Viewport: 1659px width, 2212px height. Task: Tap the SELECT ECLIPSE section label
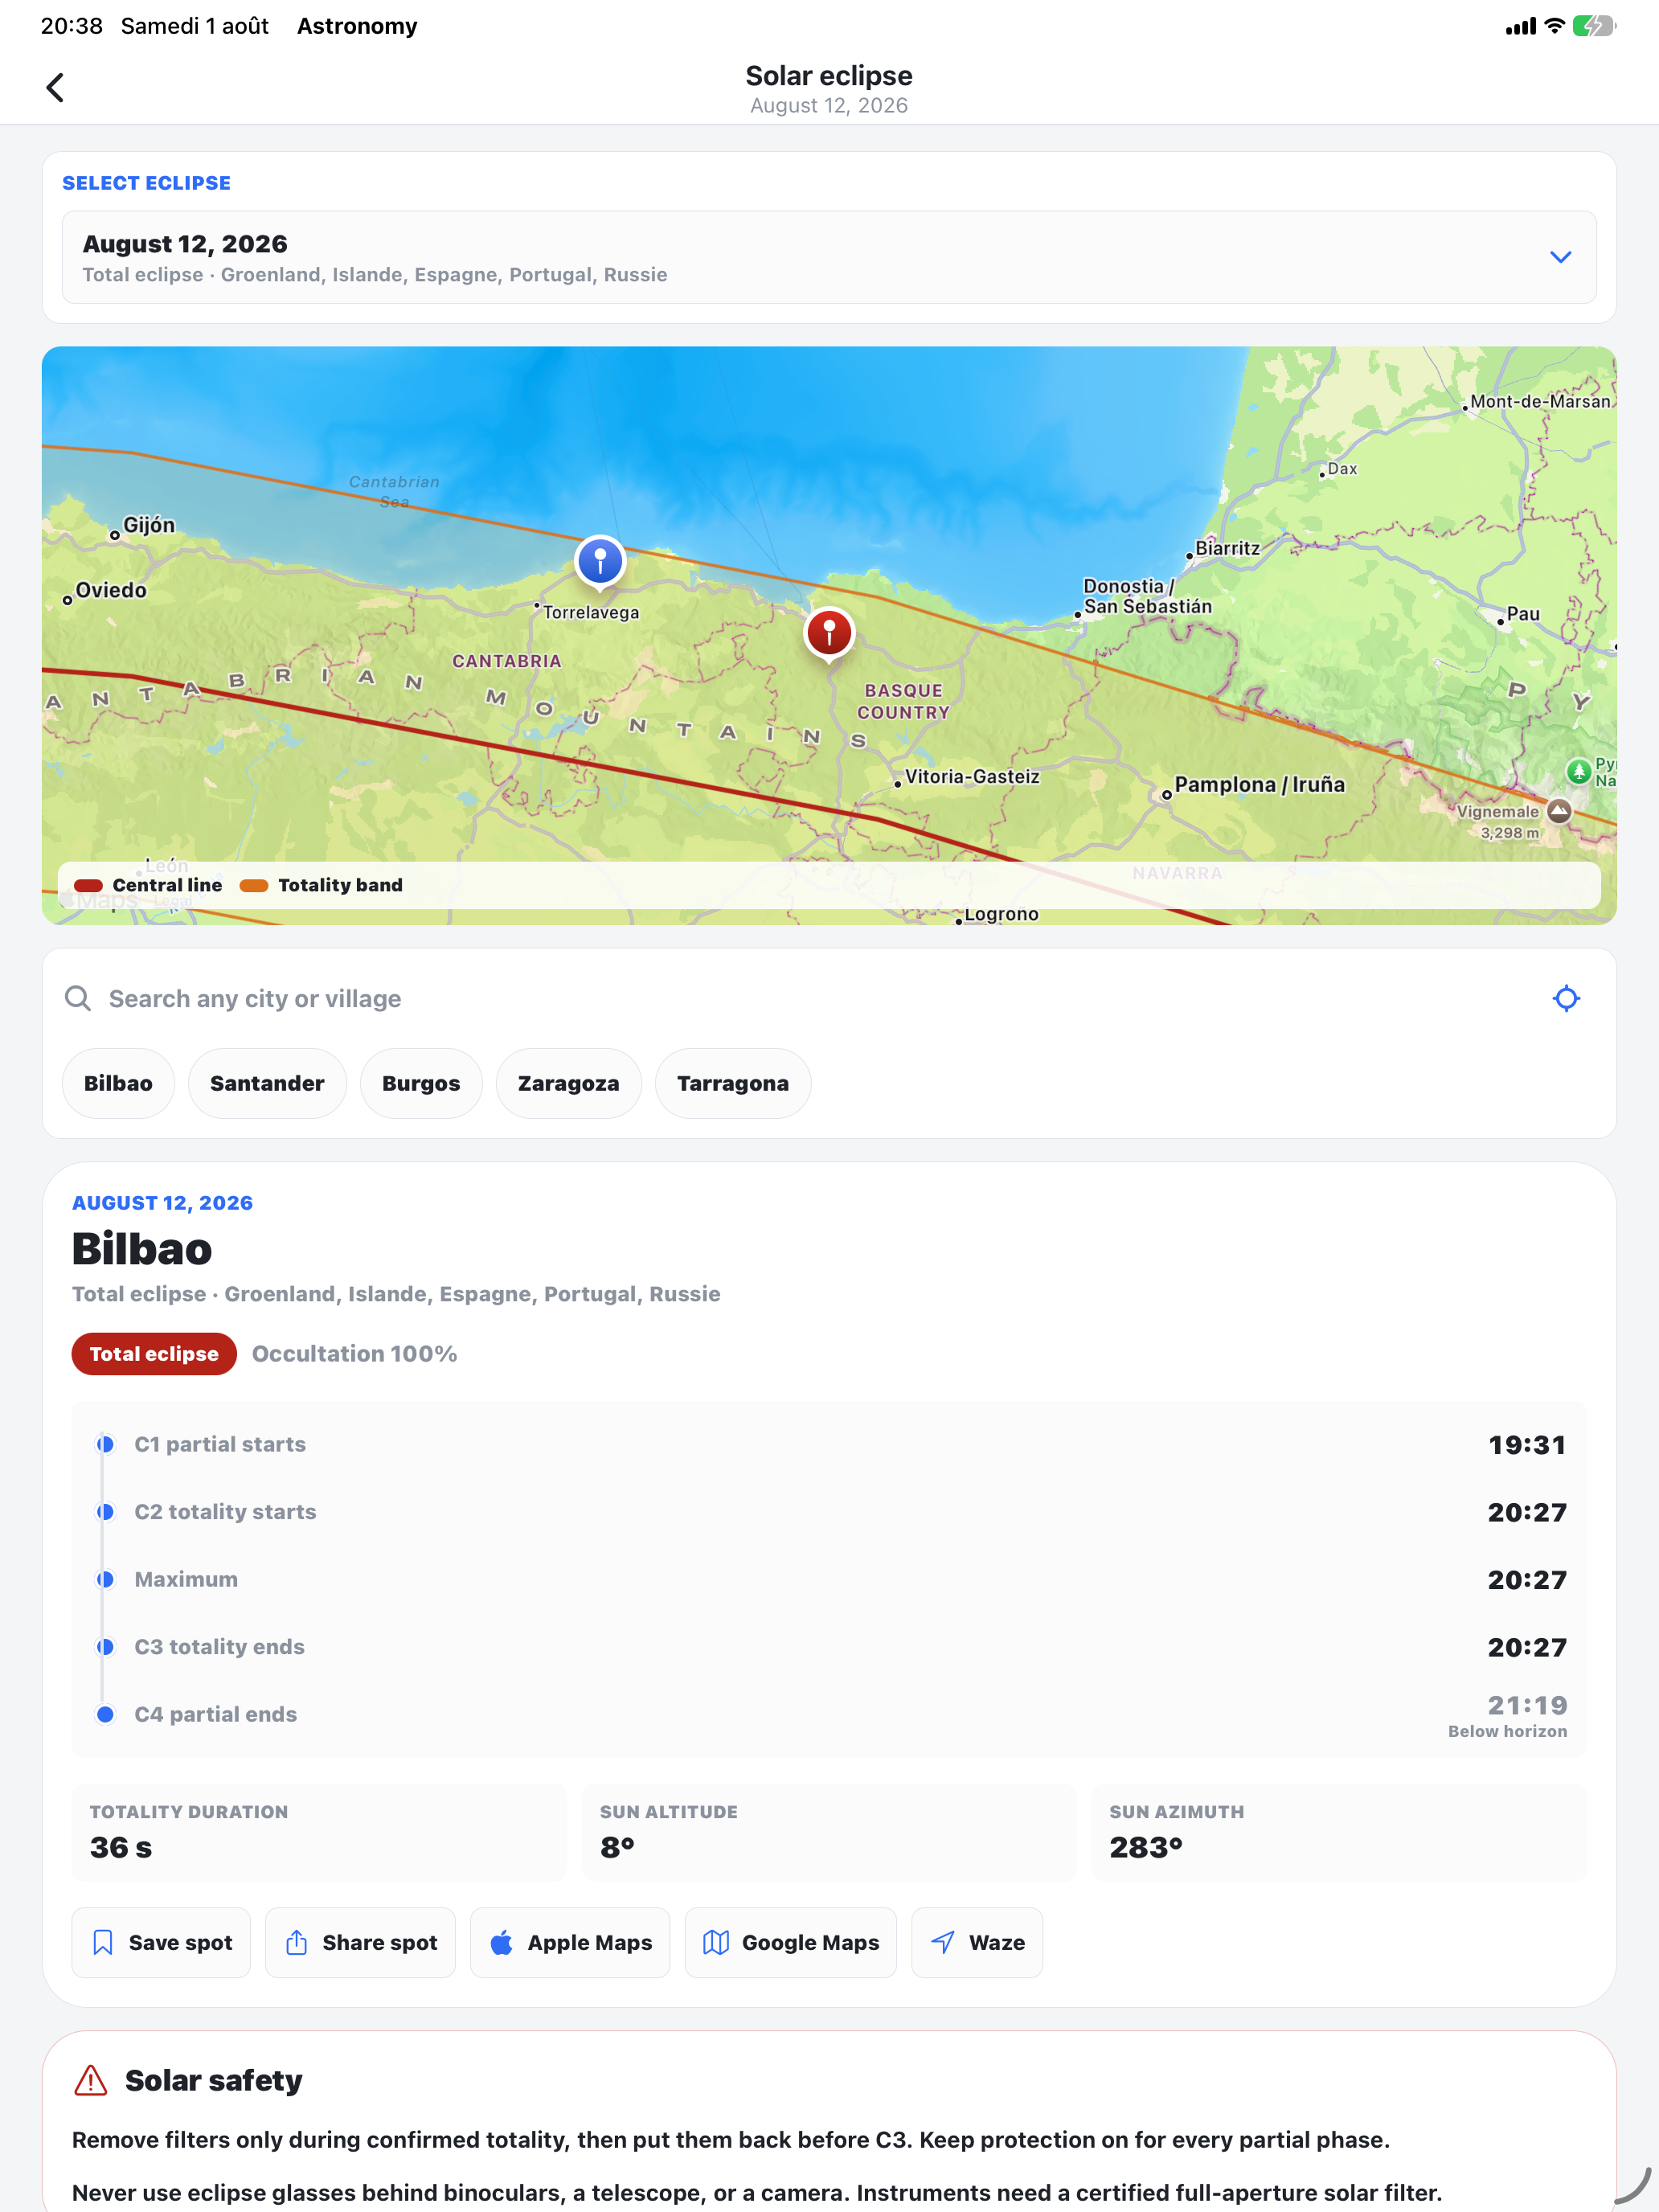[x=147, y=183]
